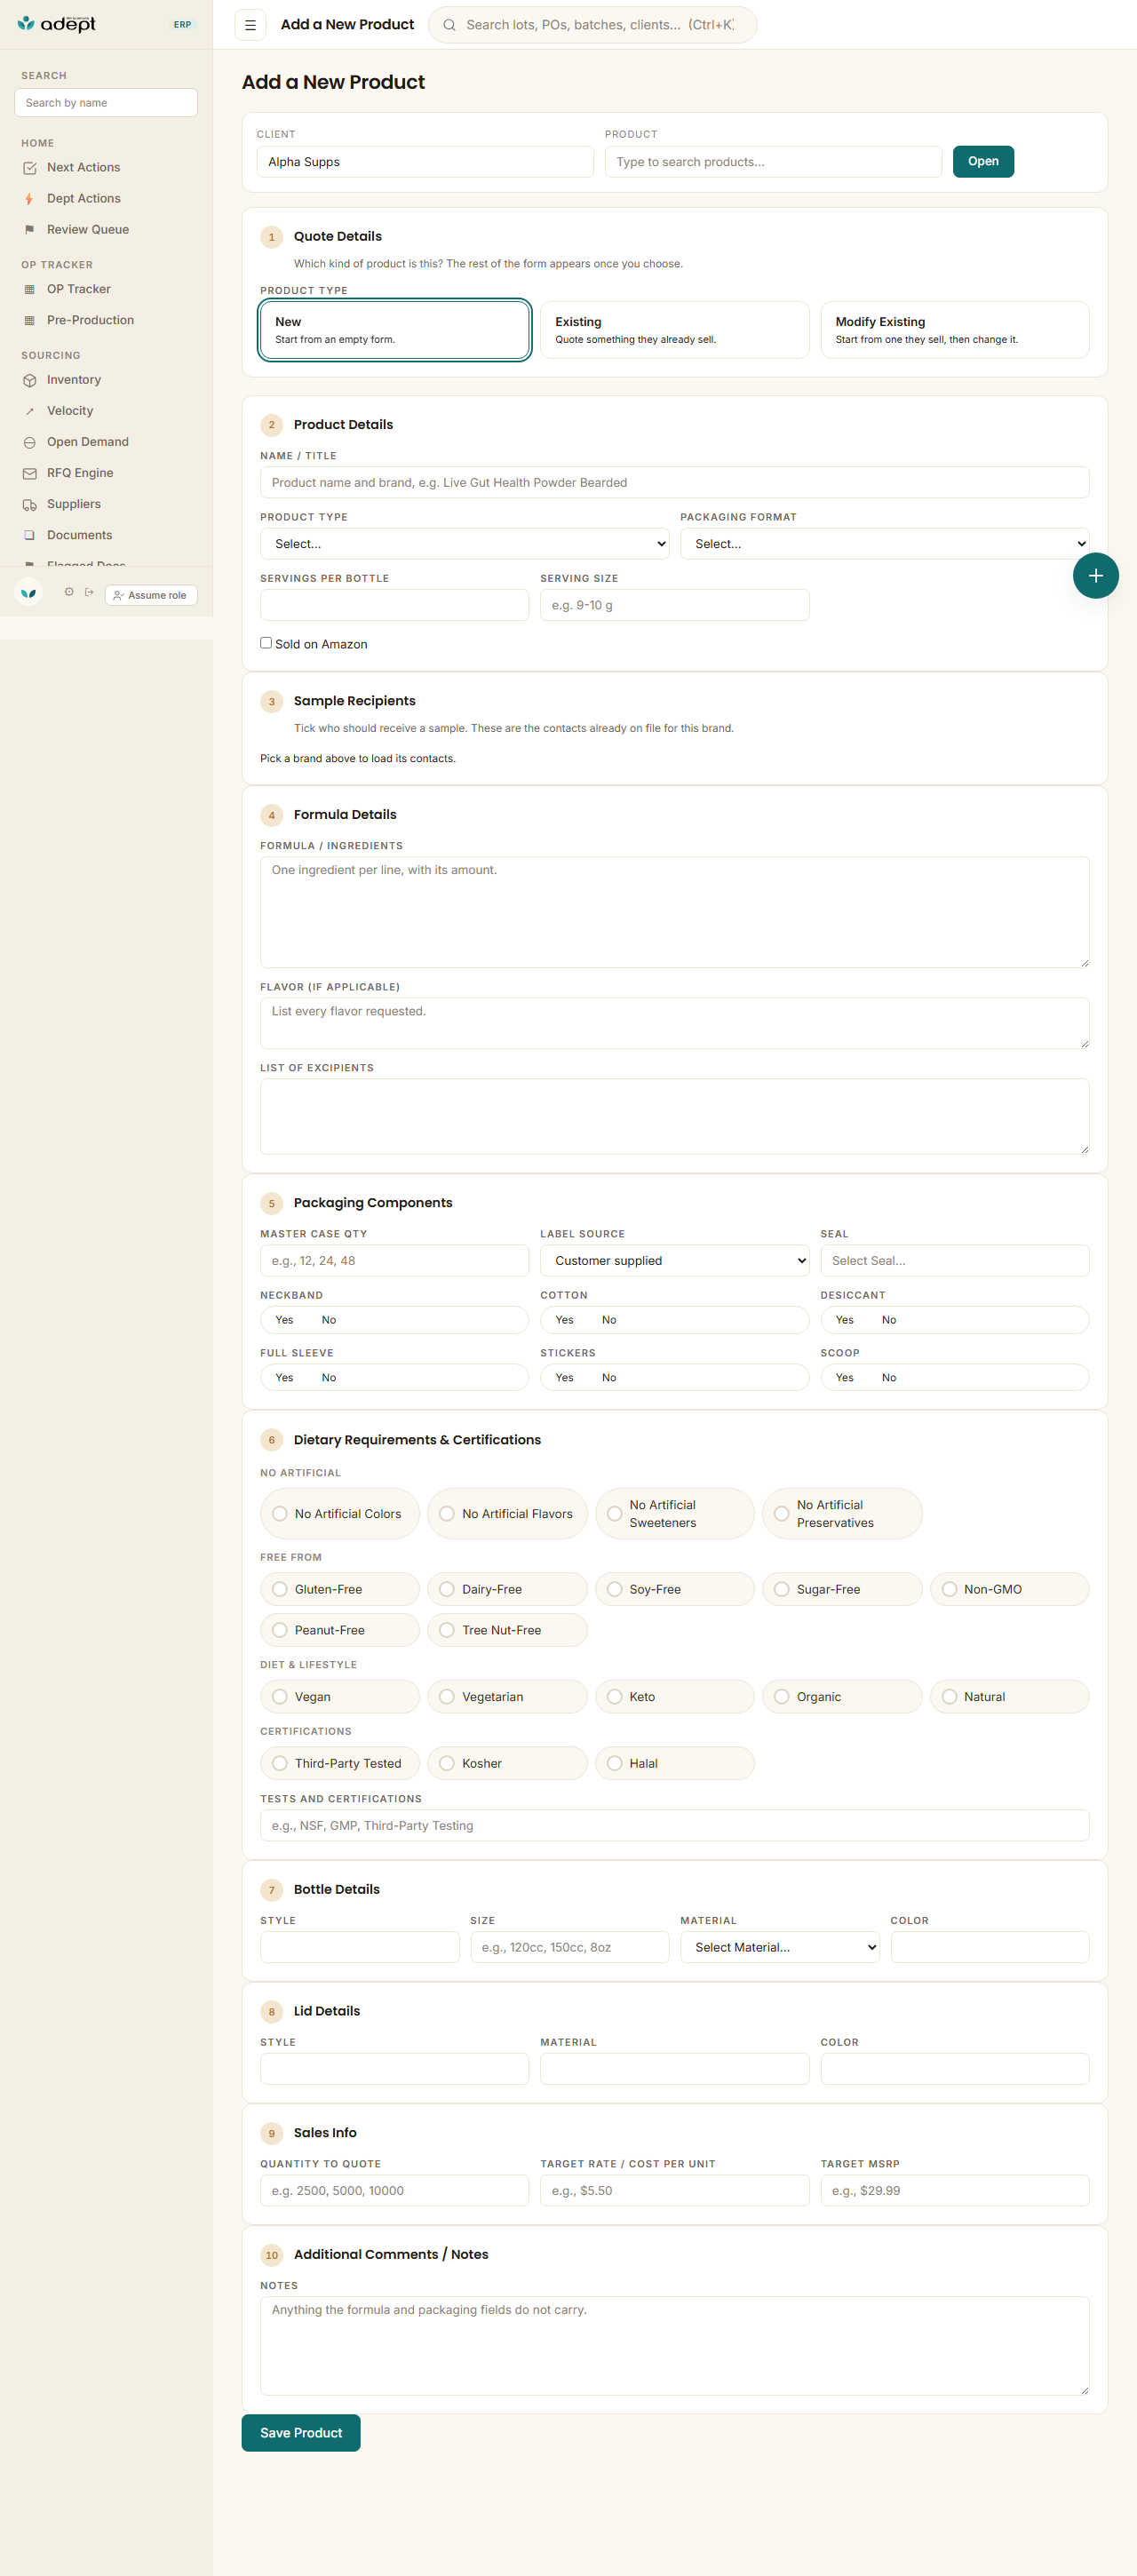This screenshot has width=1137, height=2576.
Task: Click the Product search field
Action: tap(772, 162)
